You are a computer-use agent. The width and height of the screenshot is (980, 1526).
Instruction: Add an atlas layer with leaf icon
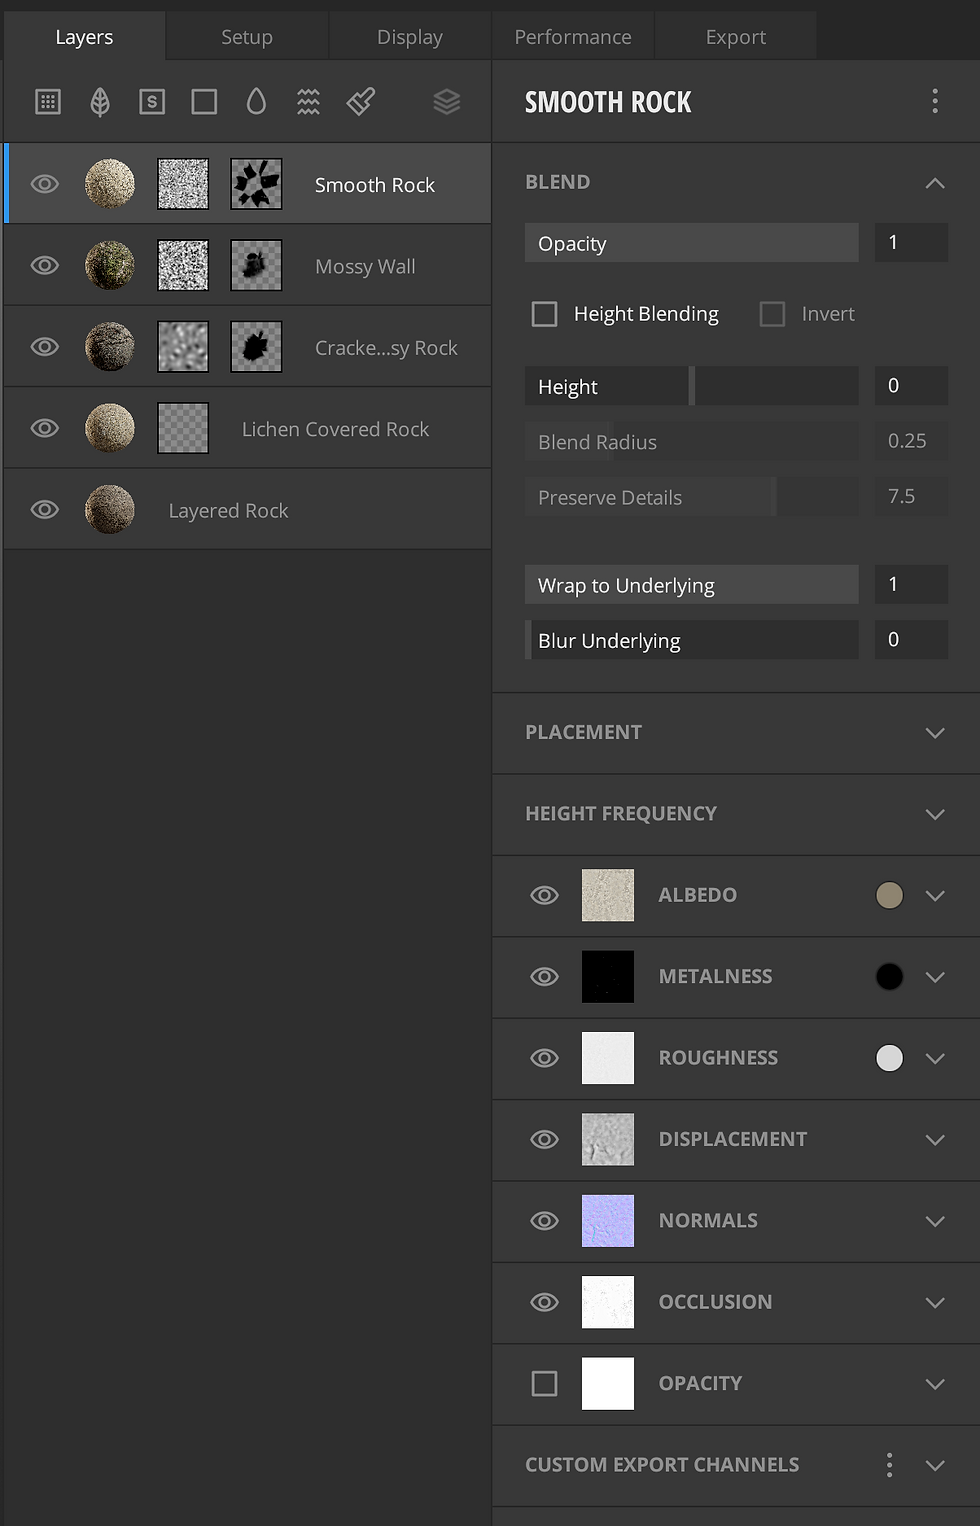tap(100, 101)
